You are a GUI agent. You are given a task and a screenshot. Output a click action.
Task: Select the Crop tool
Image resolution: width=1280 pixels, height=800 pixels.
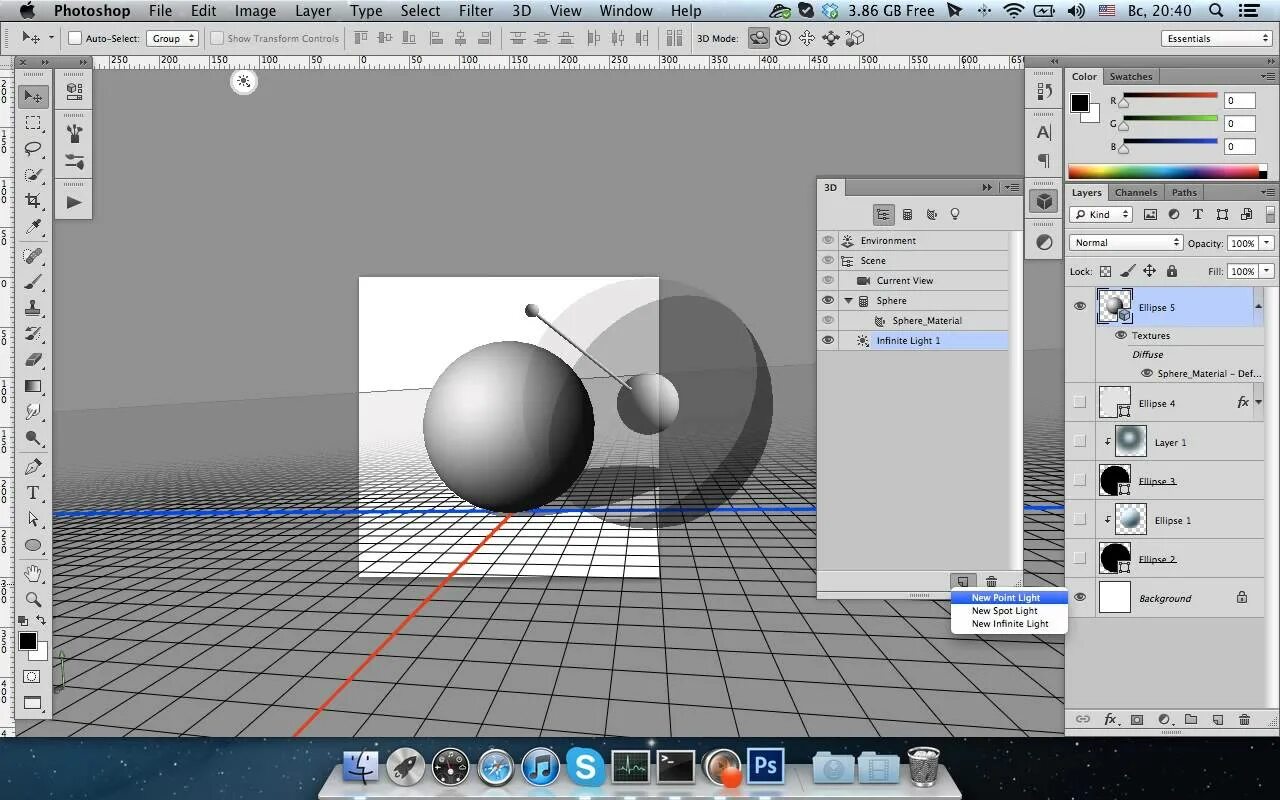[33, 201]
